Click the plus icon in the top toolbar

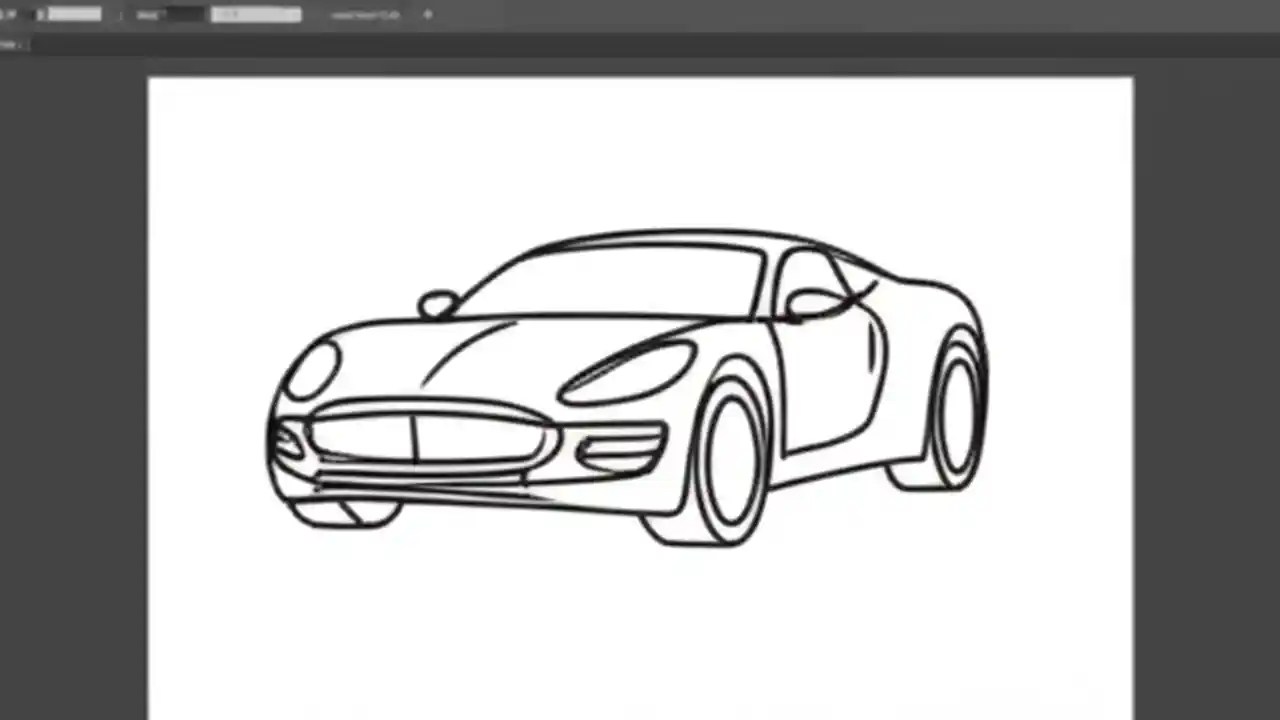click(x=427, y=14)
